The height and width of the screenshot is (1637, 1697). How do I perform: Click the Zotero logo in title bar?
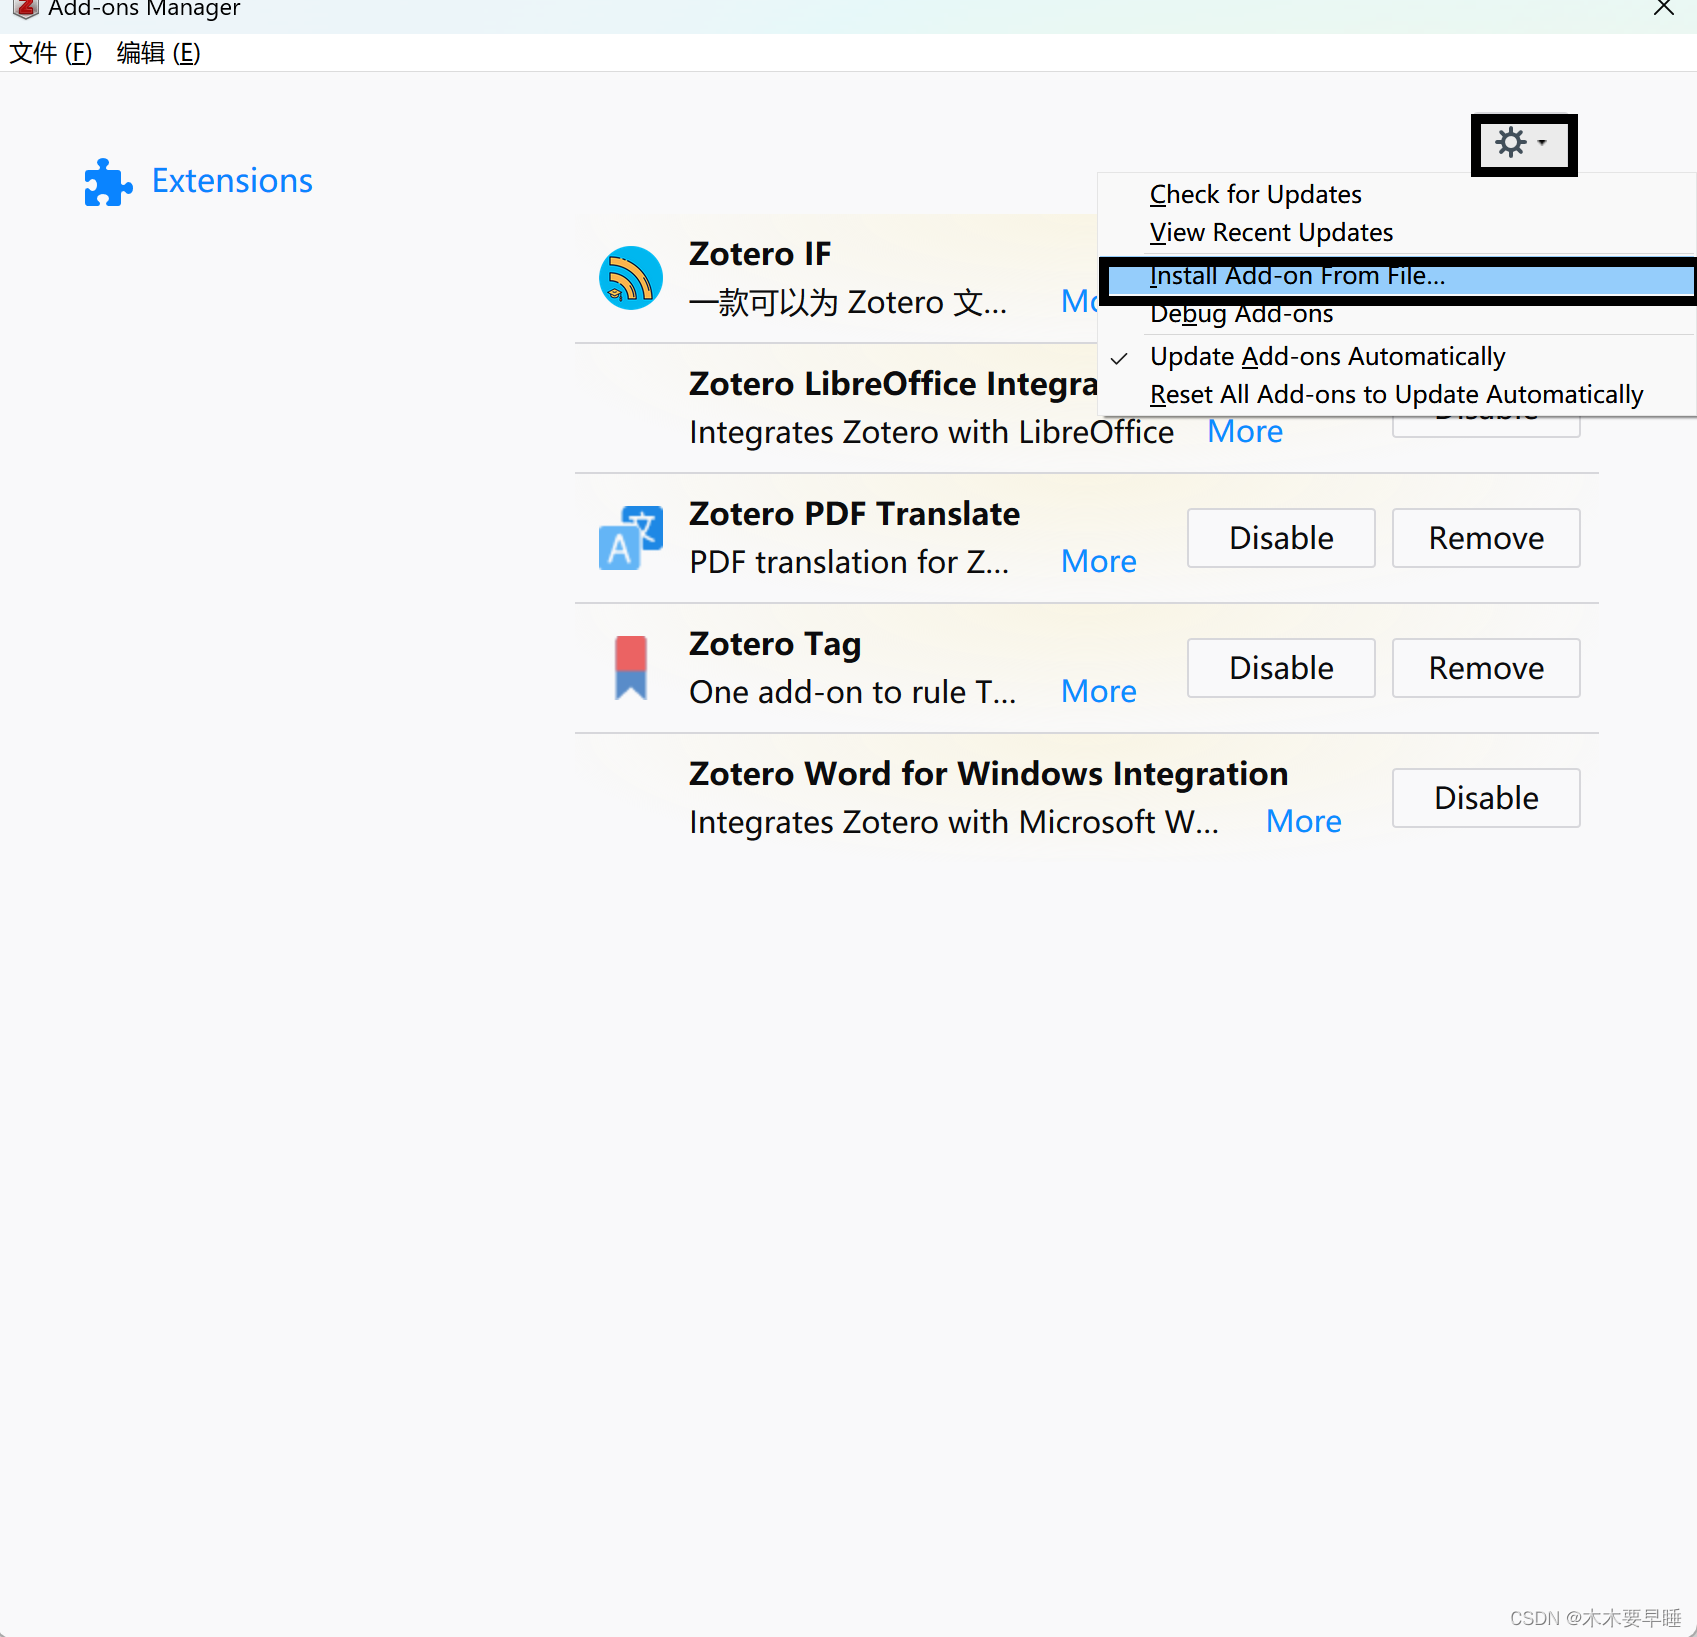[25, 9]
